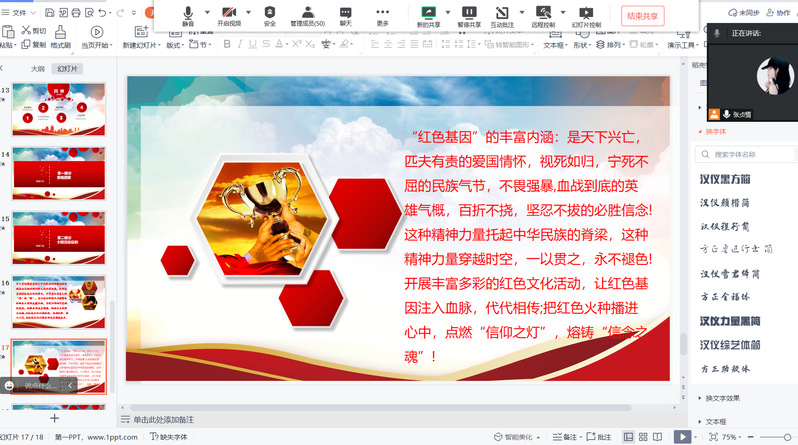Click Missing Fonts (缺失字体) in status bar
This screenshot has width=798, height=445.
point(169,437)
